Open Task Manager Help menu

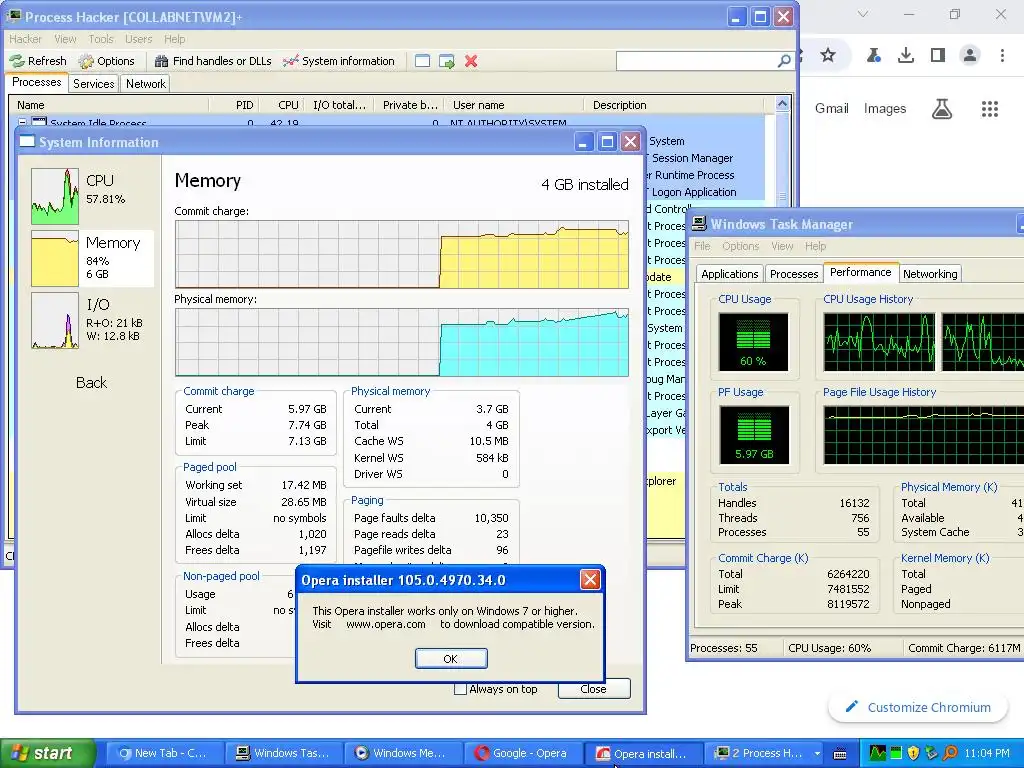click(x=815, y=246)
